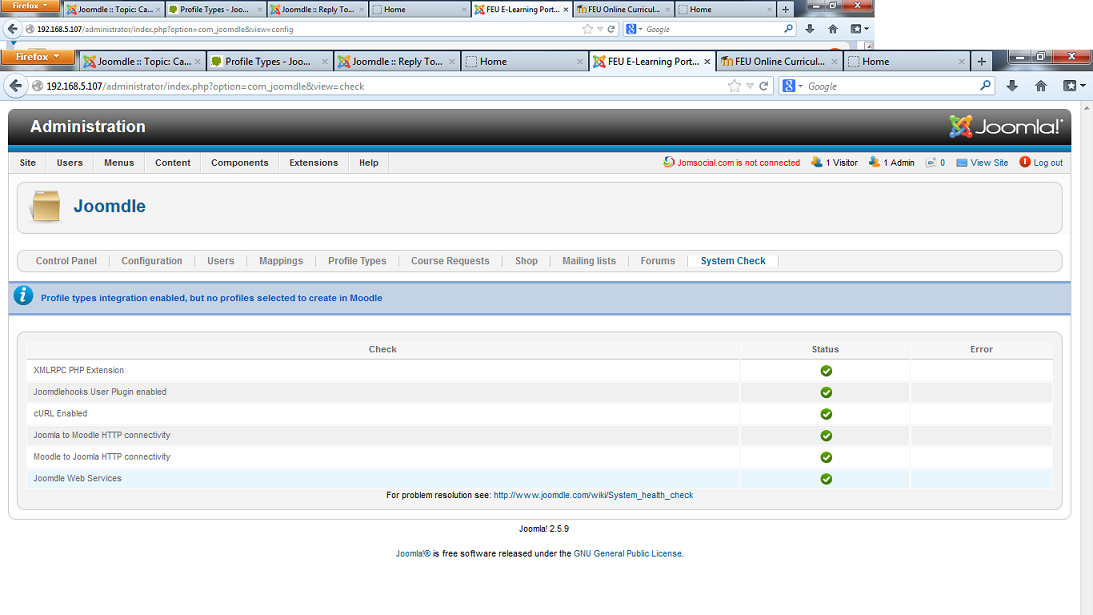Open the Extensions menu
The height and width of the screenshot is (615, 1093).
[x=313, y=163]
